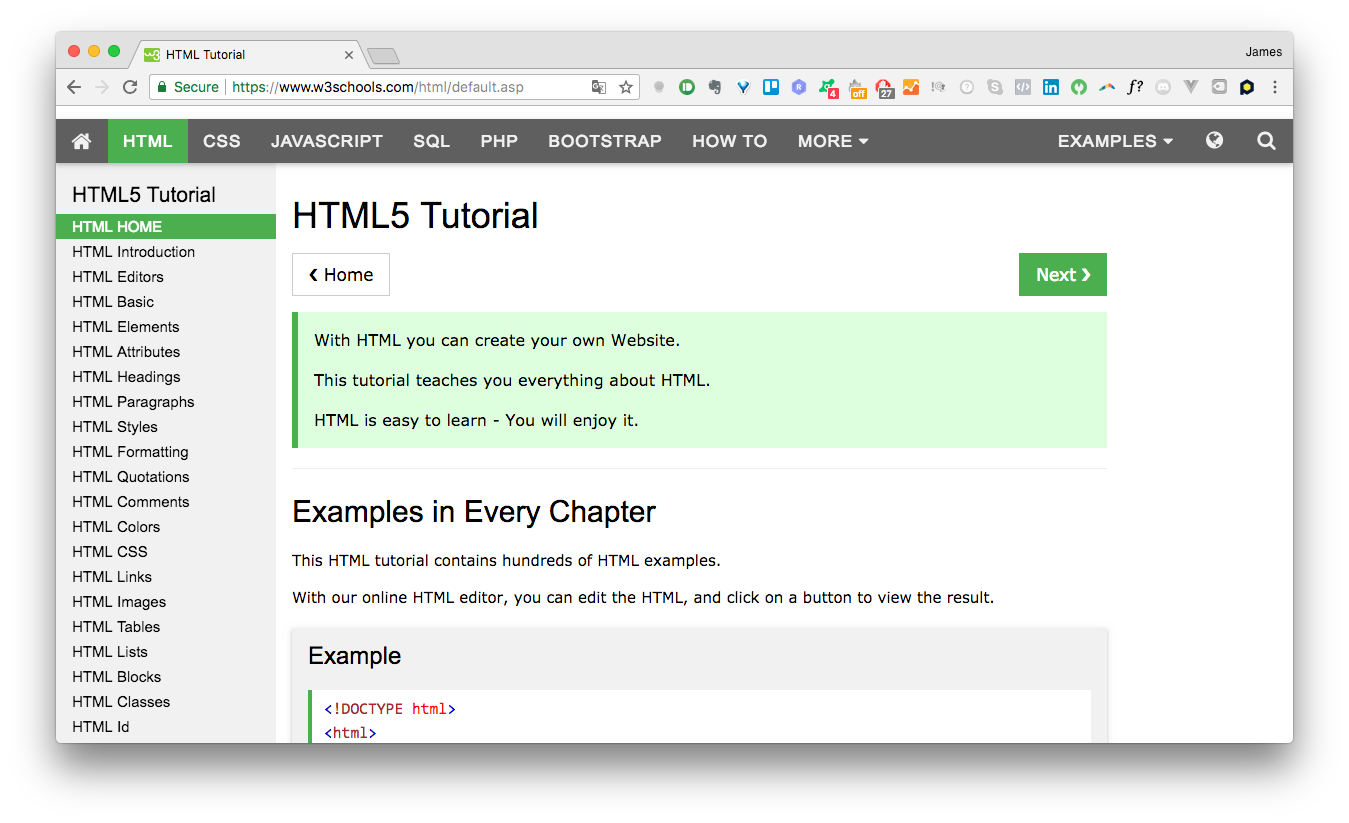
Task: Select the HTML Tutorial browser tab
Action: tap(245, 54)
